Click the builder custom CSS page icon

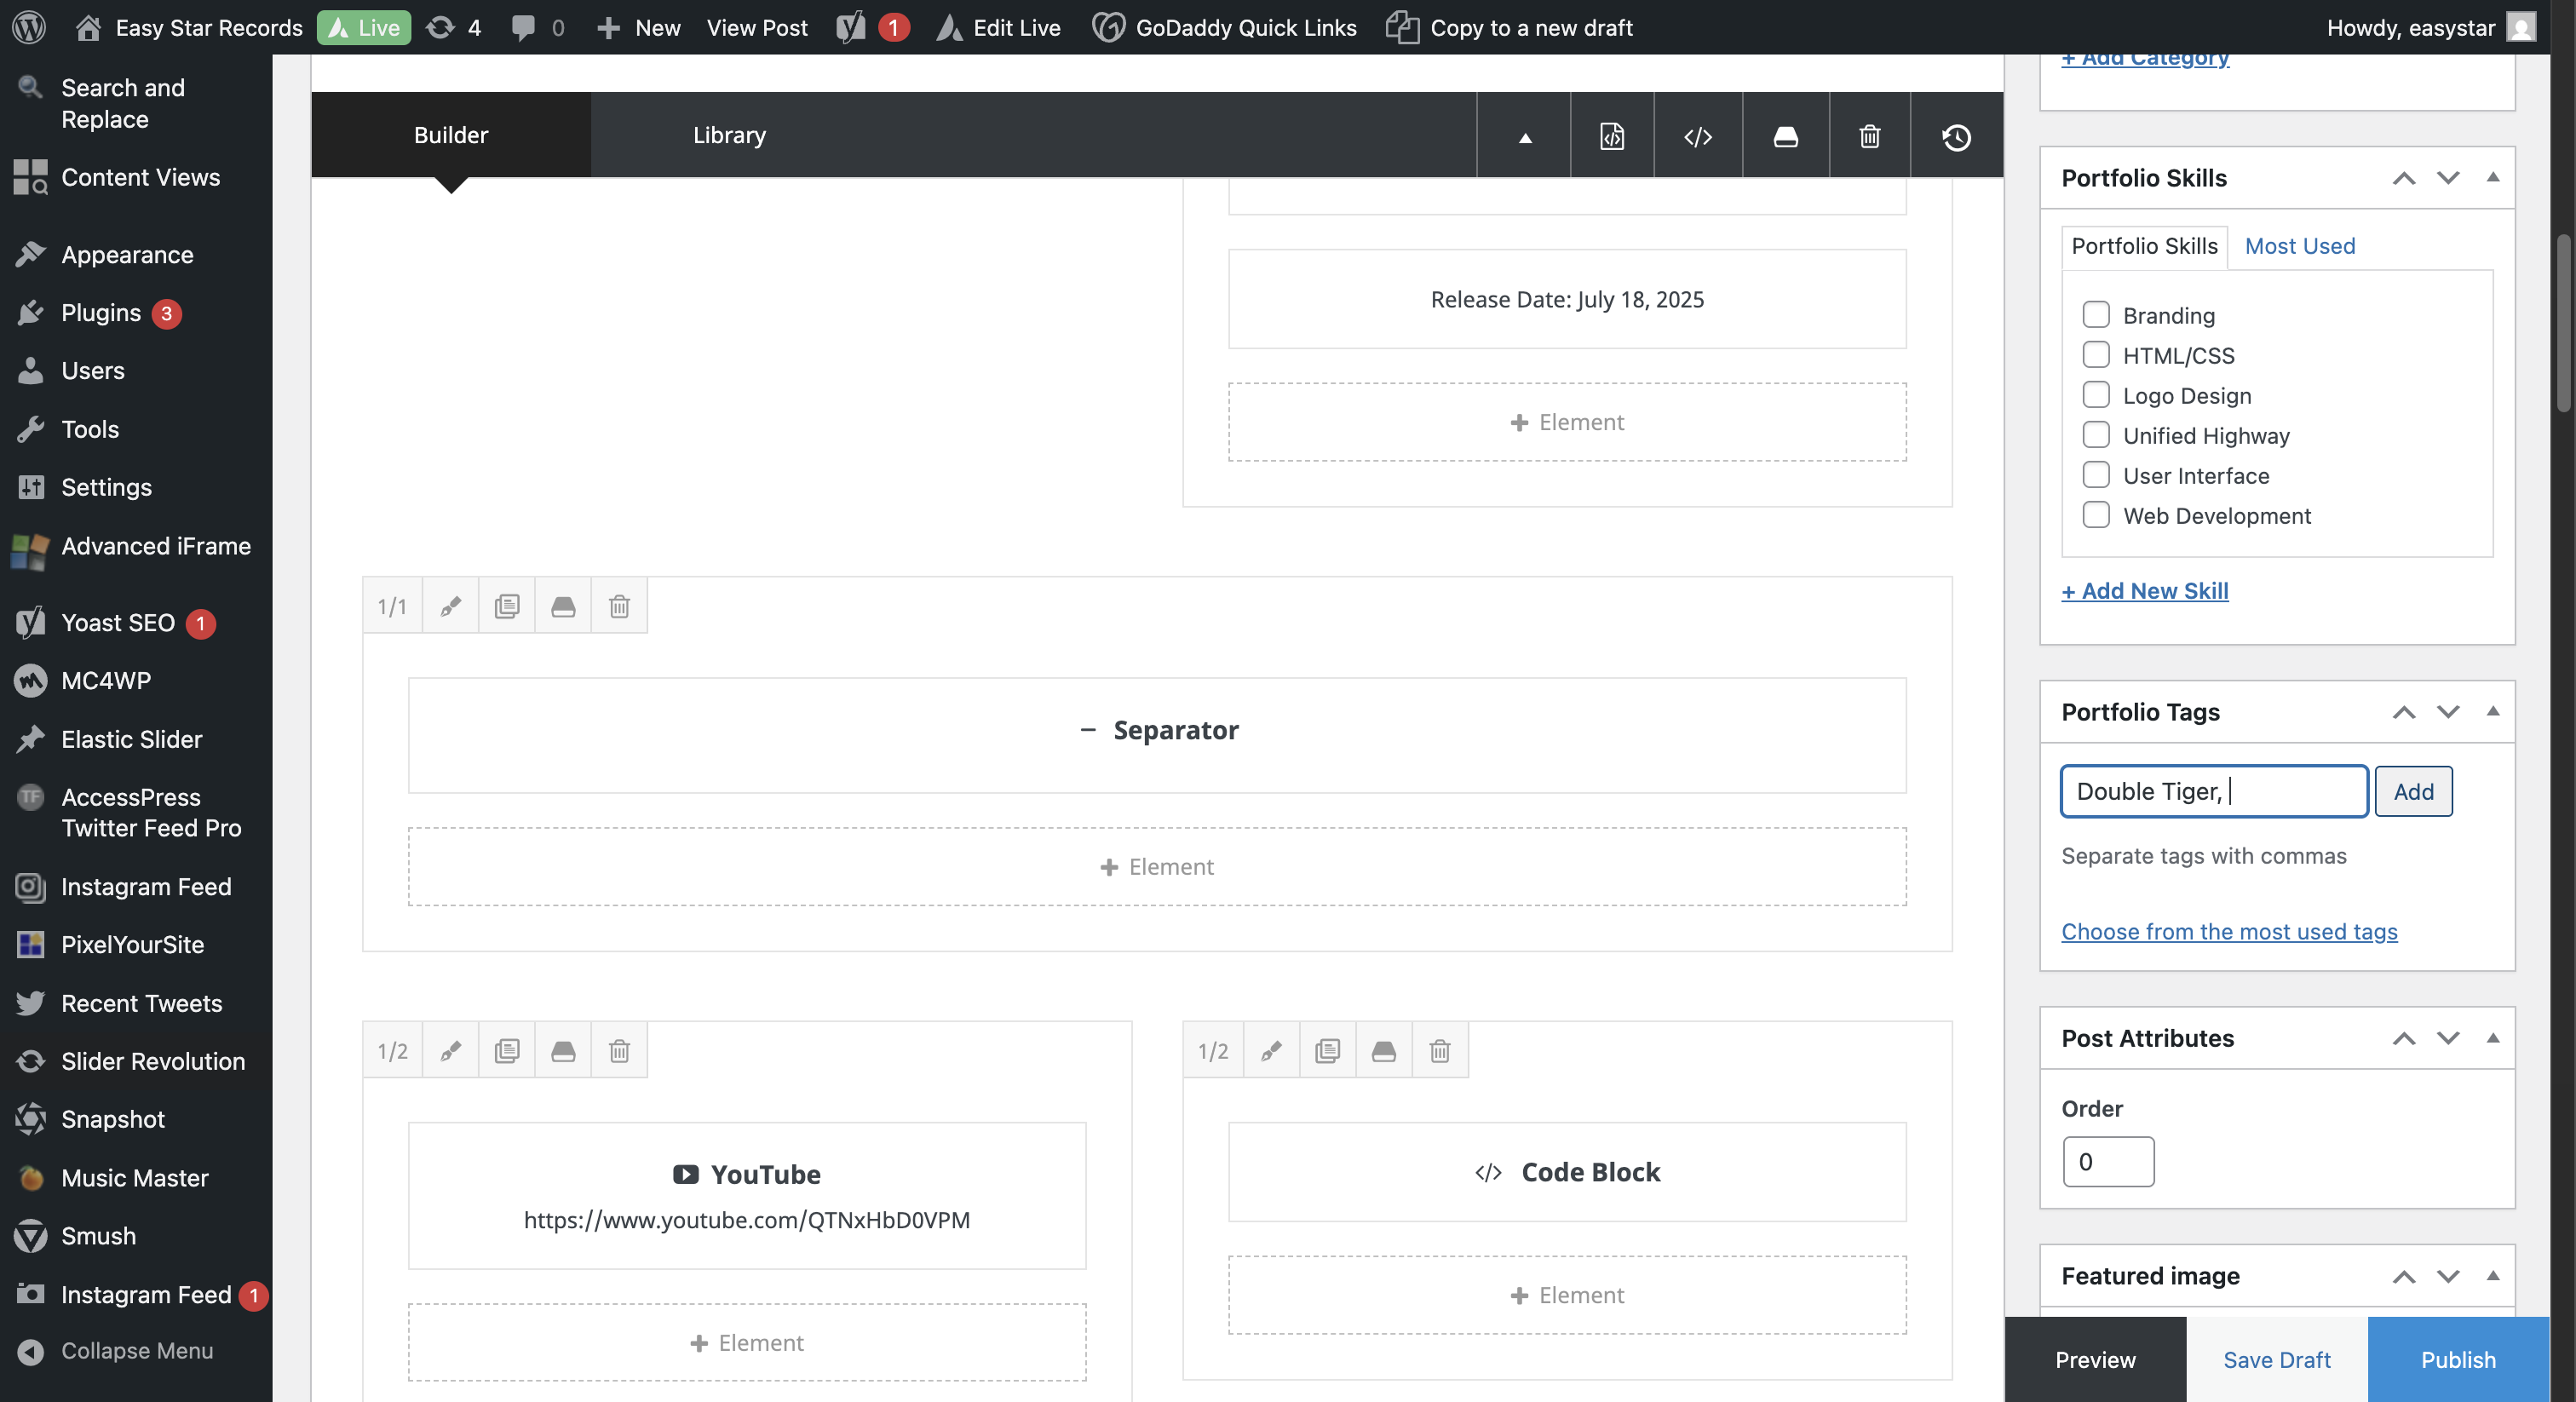pos(1611,136)
